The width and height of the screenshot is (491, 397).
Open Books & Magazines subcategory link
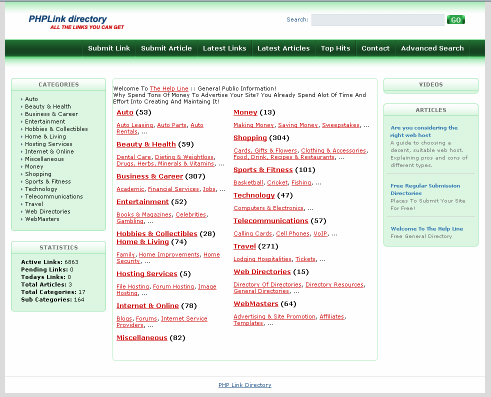tap(144, 215)
